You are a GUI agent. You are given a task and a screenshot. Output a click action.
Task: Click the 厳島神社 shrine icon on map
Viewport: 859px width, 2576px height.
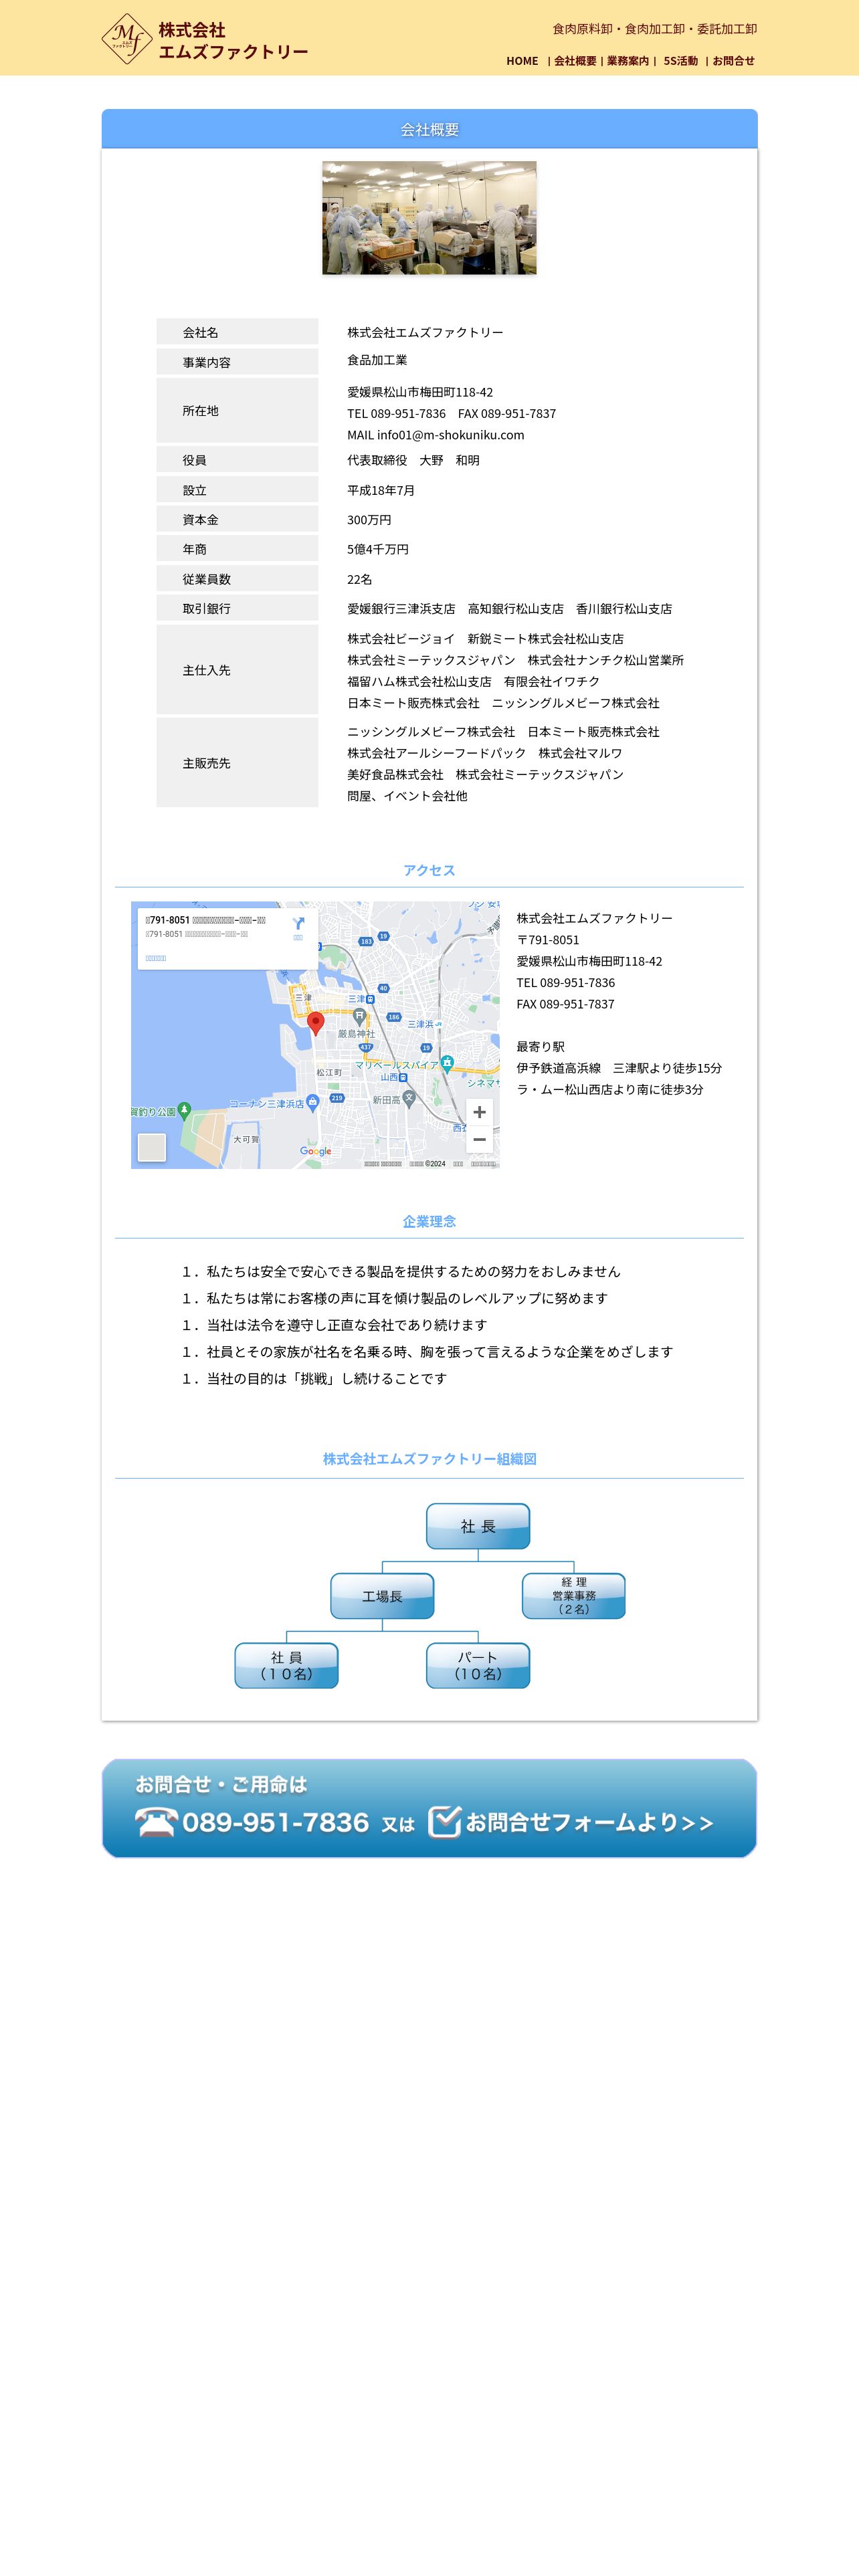click(x=358, y=1016)
